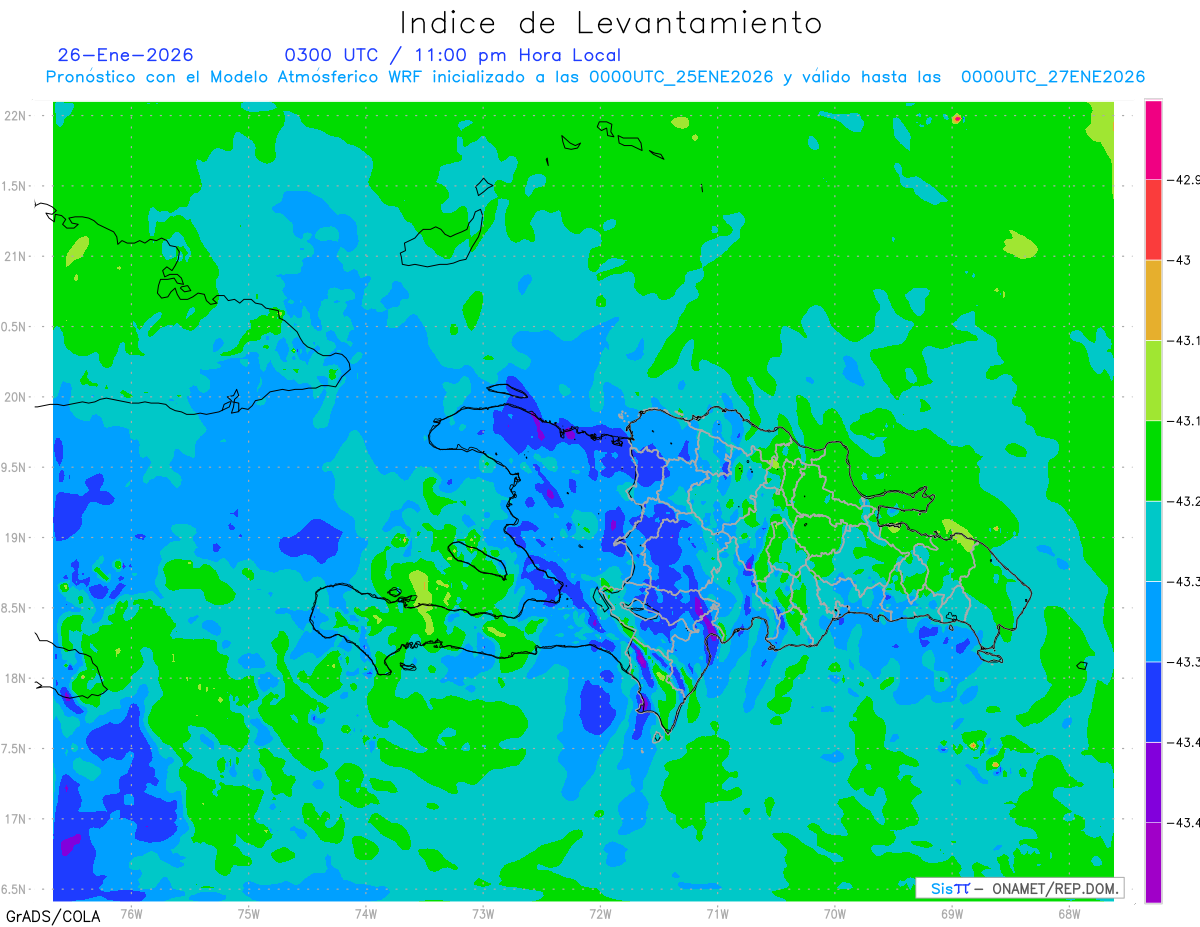Click the magenta swatch at the top of the color bar
This screenshot has height=927, width=1200.
click(1153, 139)
